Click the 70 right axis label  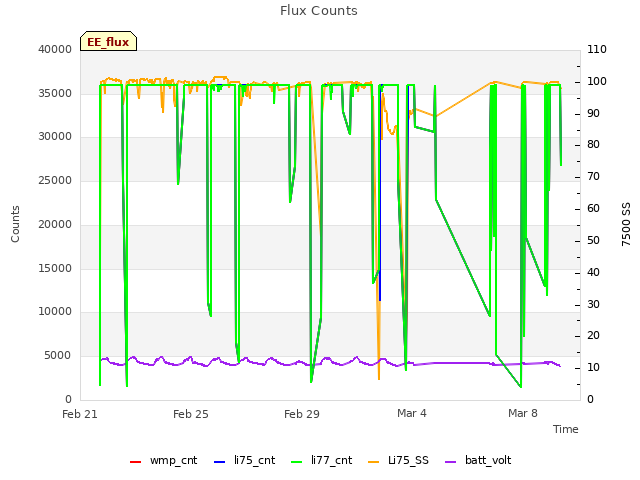point(593,176)
